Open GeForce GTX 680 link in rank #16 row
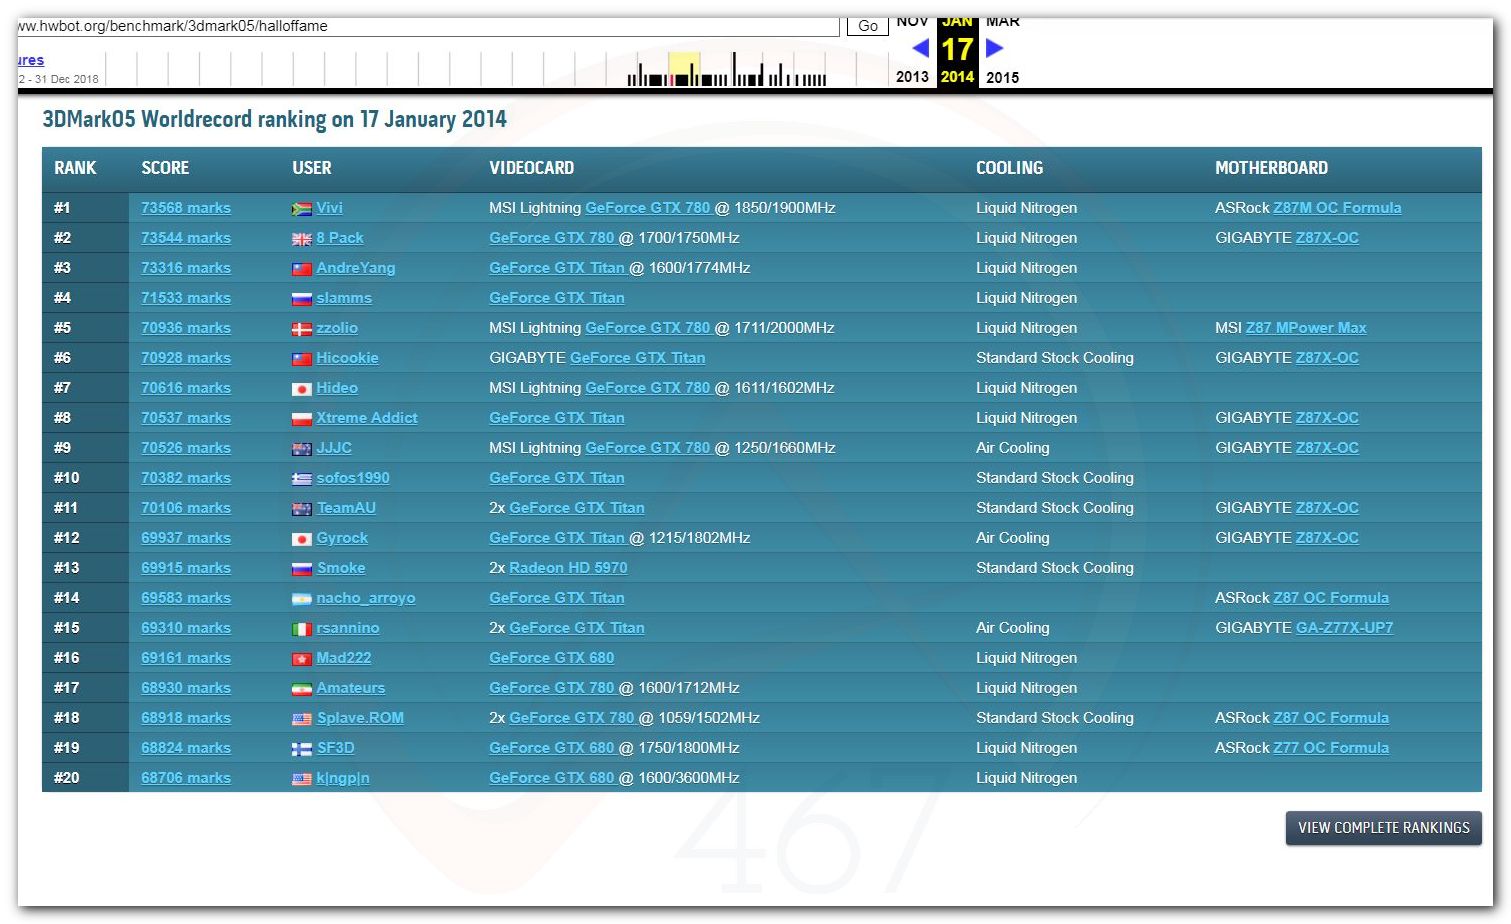Viewport: 1511px width, 924px height. [552, 658]
